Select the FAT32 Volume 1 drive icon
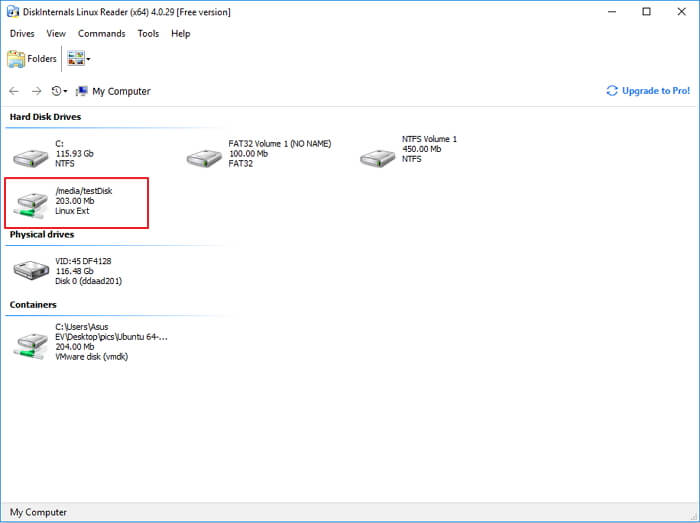The image size is (700, 523). pyautogui.click(x=205, y=157)
